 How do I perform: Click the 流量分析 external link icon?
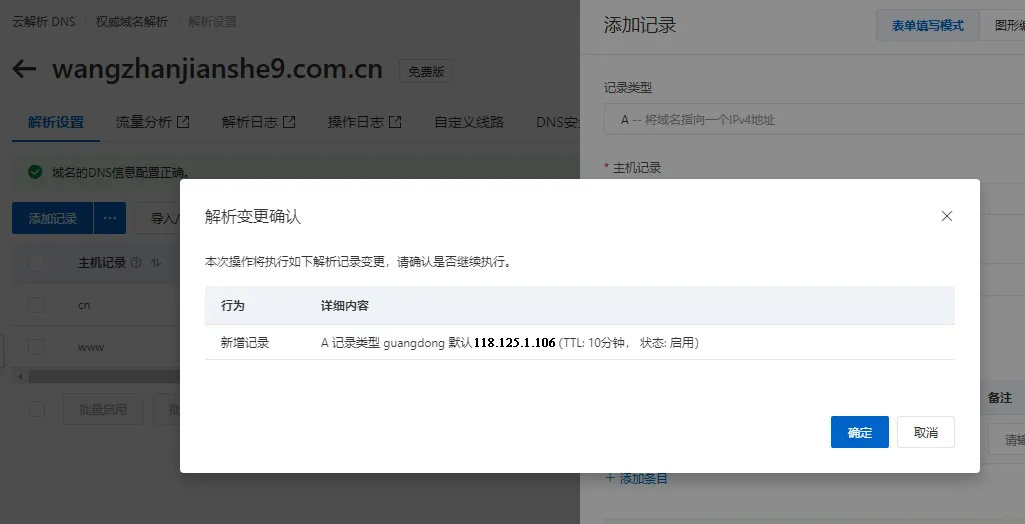[x=183, y=122]
